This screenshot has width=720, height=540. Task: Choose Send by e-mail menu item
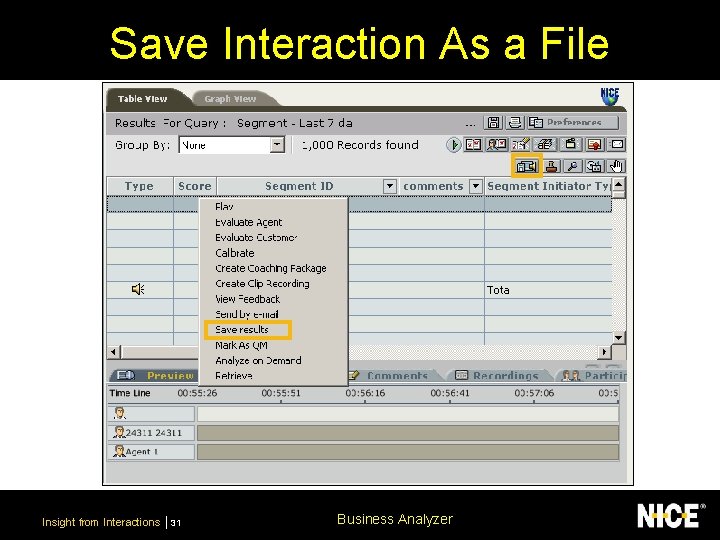pos(273,315)
